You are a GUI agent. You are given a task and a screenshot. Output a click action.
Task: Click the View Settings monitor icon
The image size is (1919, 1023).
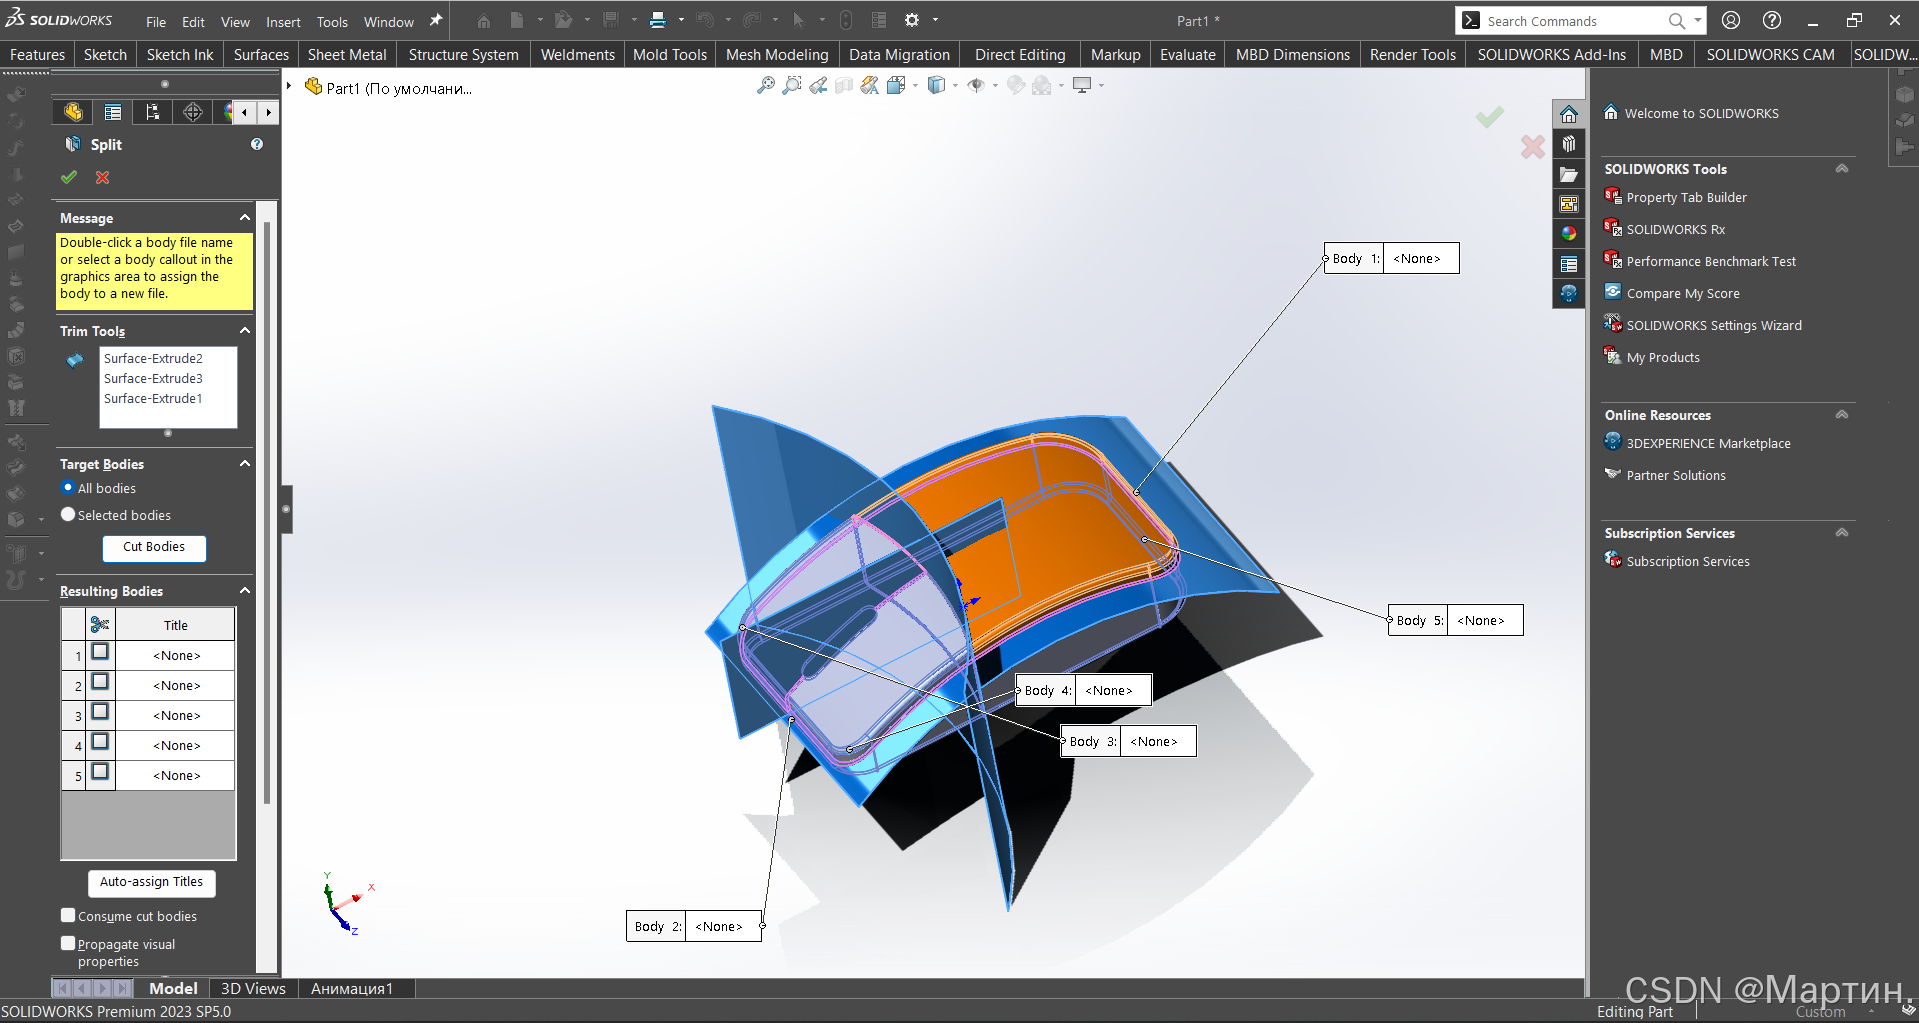1082,86
